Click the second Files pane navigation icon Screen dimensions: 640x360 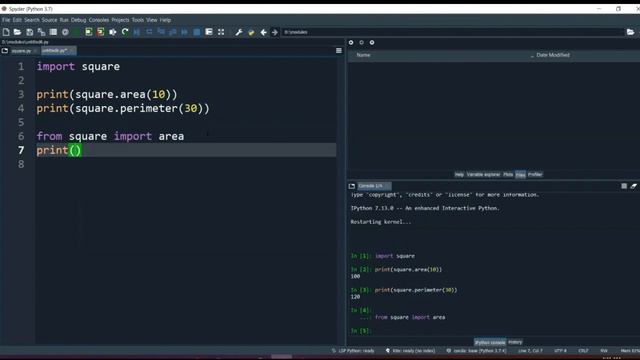click(x=361, y=42)
